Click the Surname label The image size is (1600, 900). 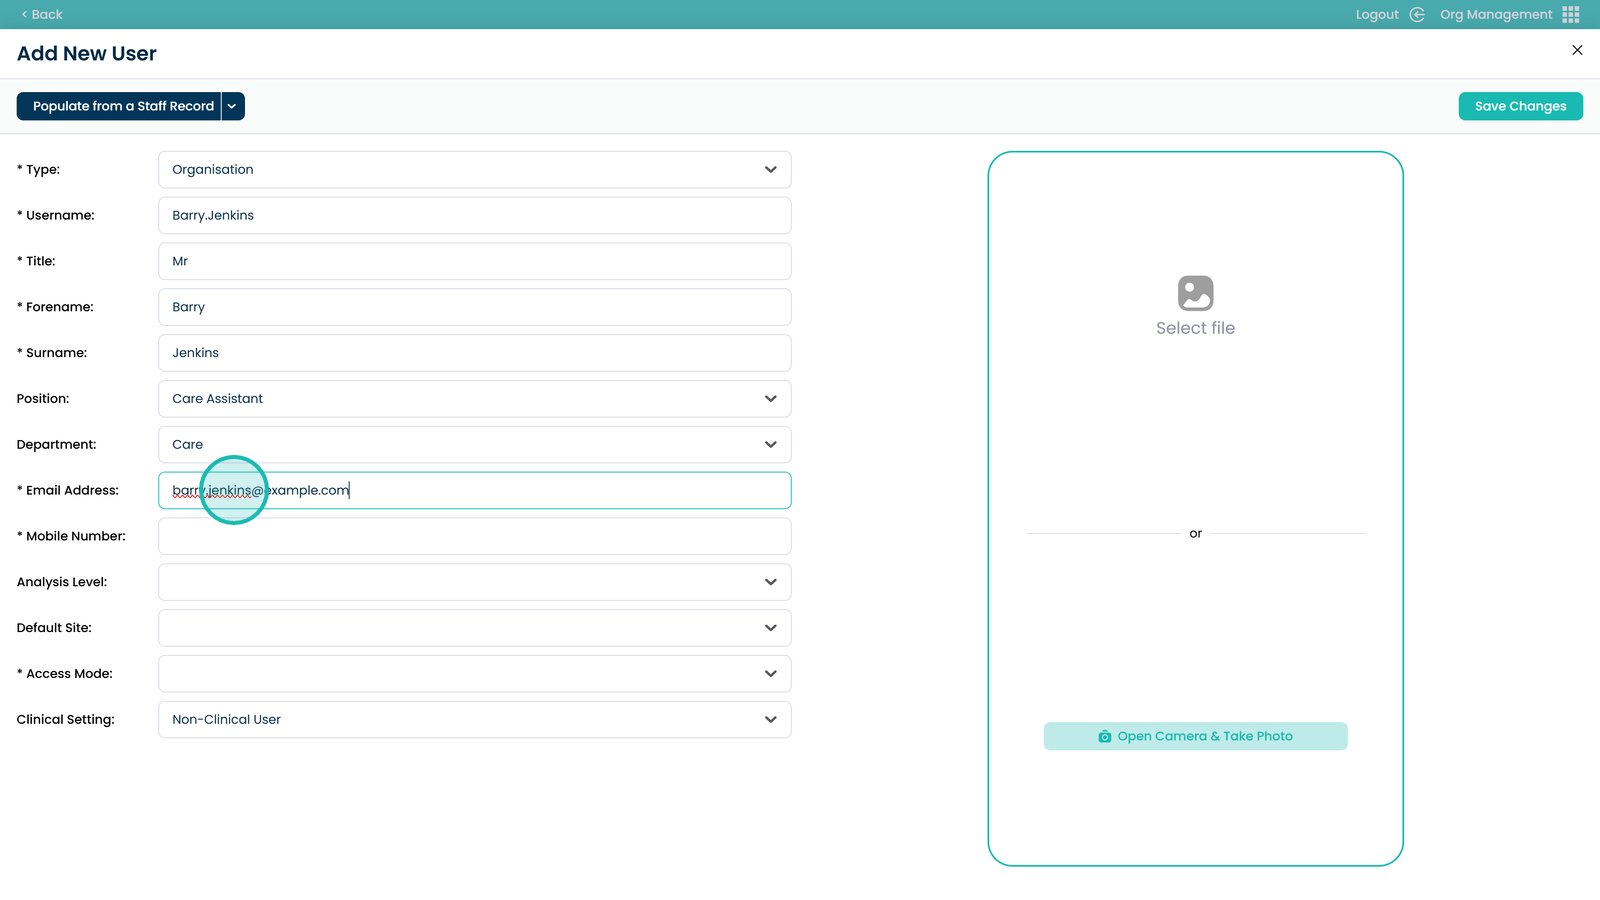(x=52, y=353)
